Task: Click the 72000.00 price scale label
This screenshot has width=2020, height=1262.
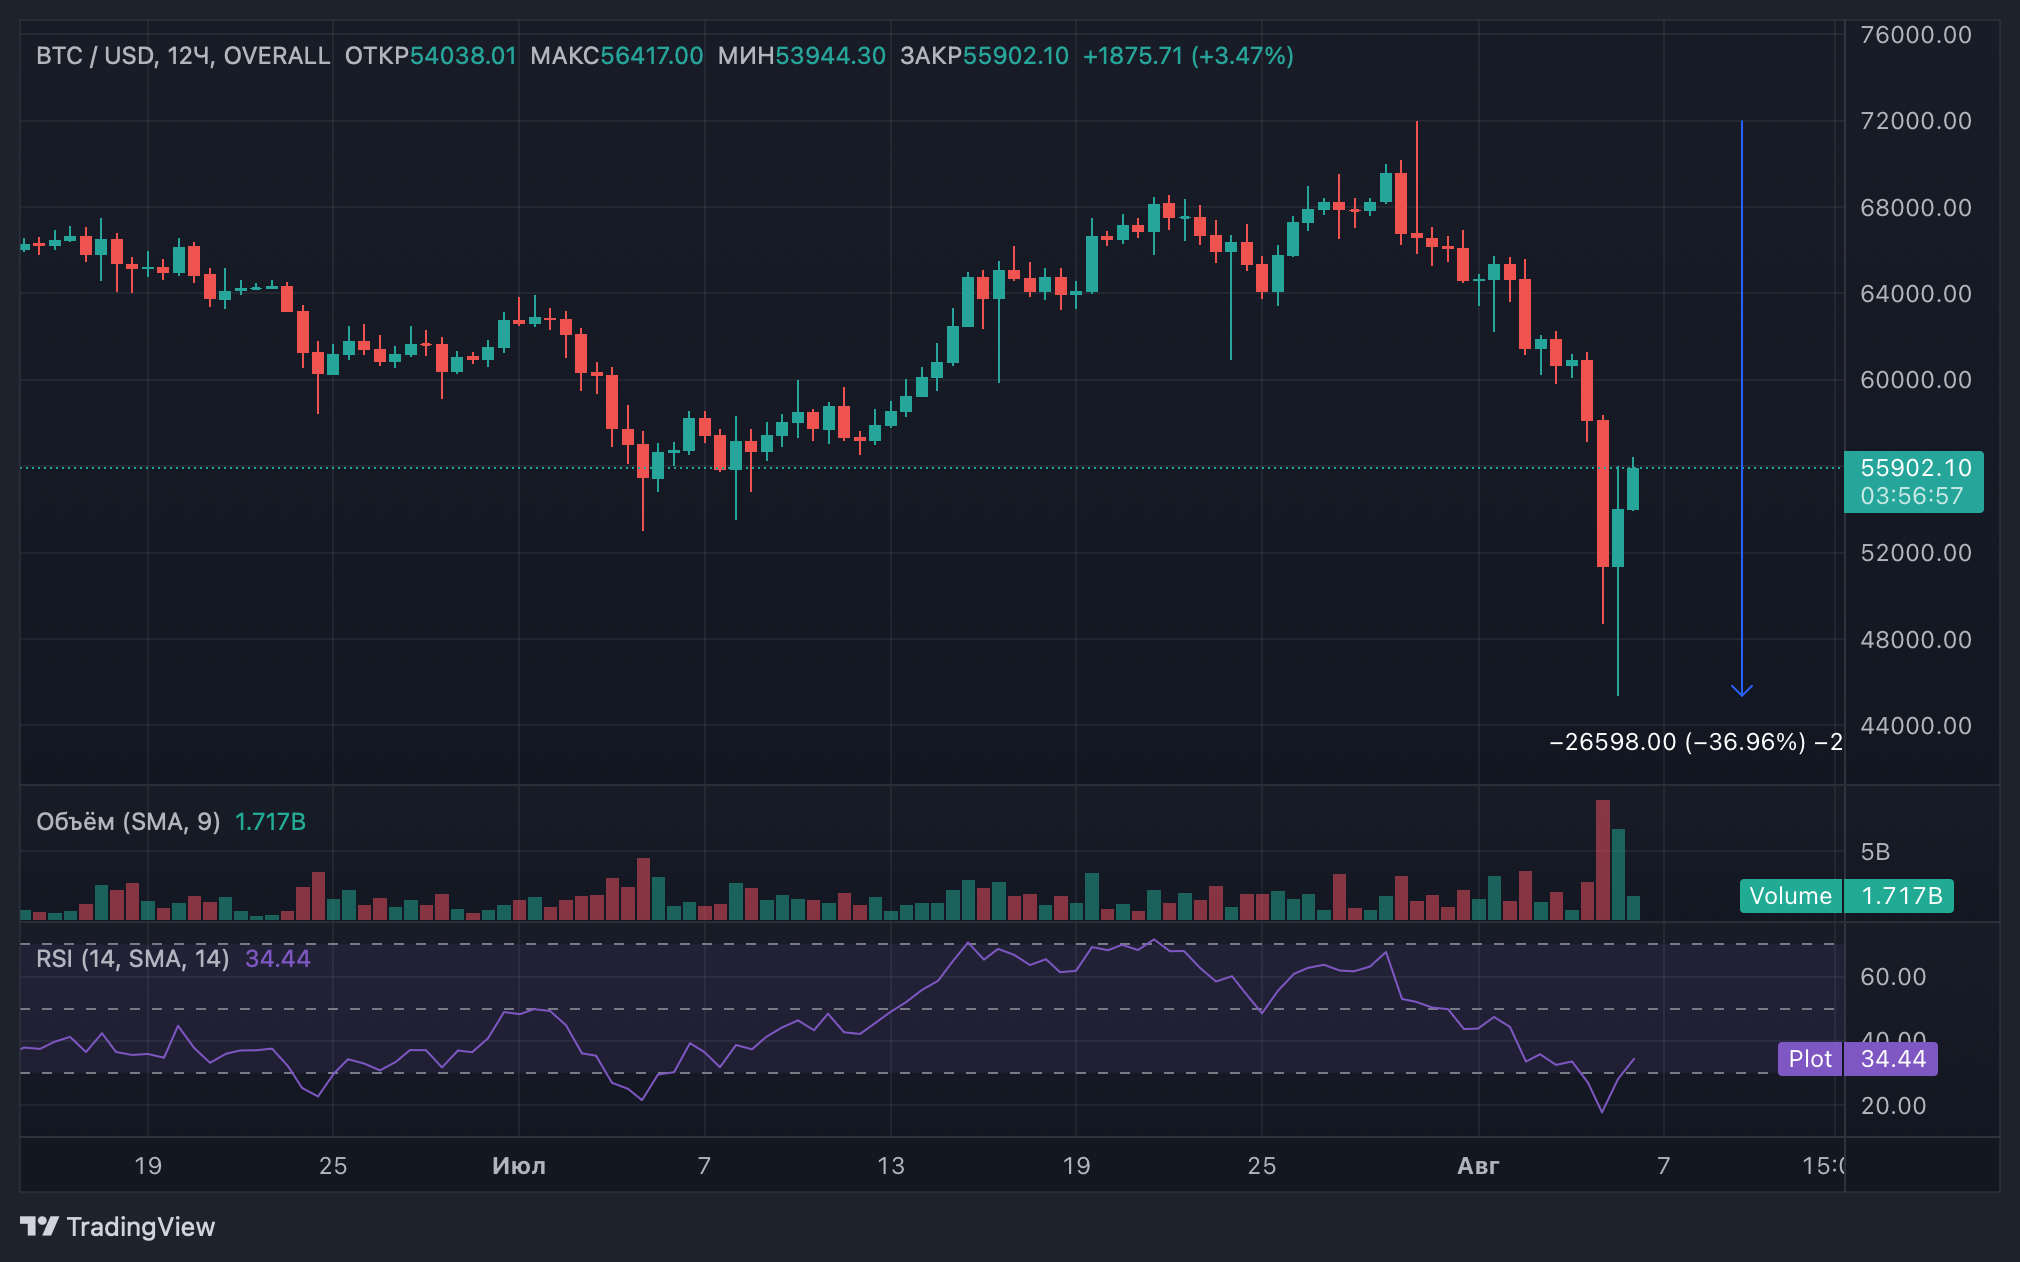Action: [x=1915, y=121]
